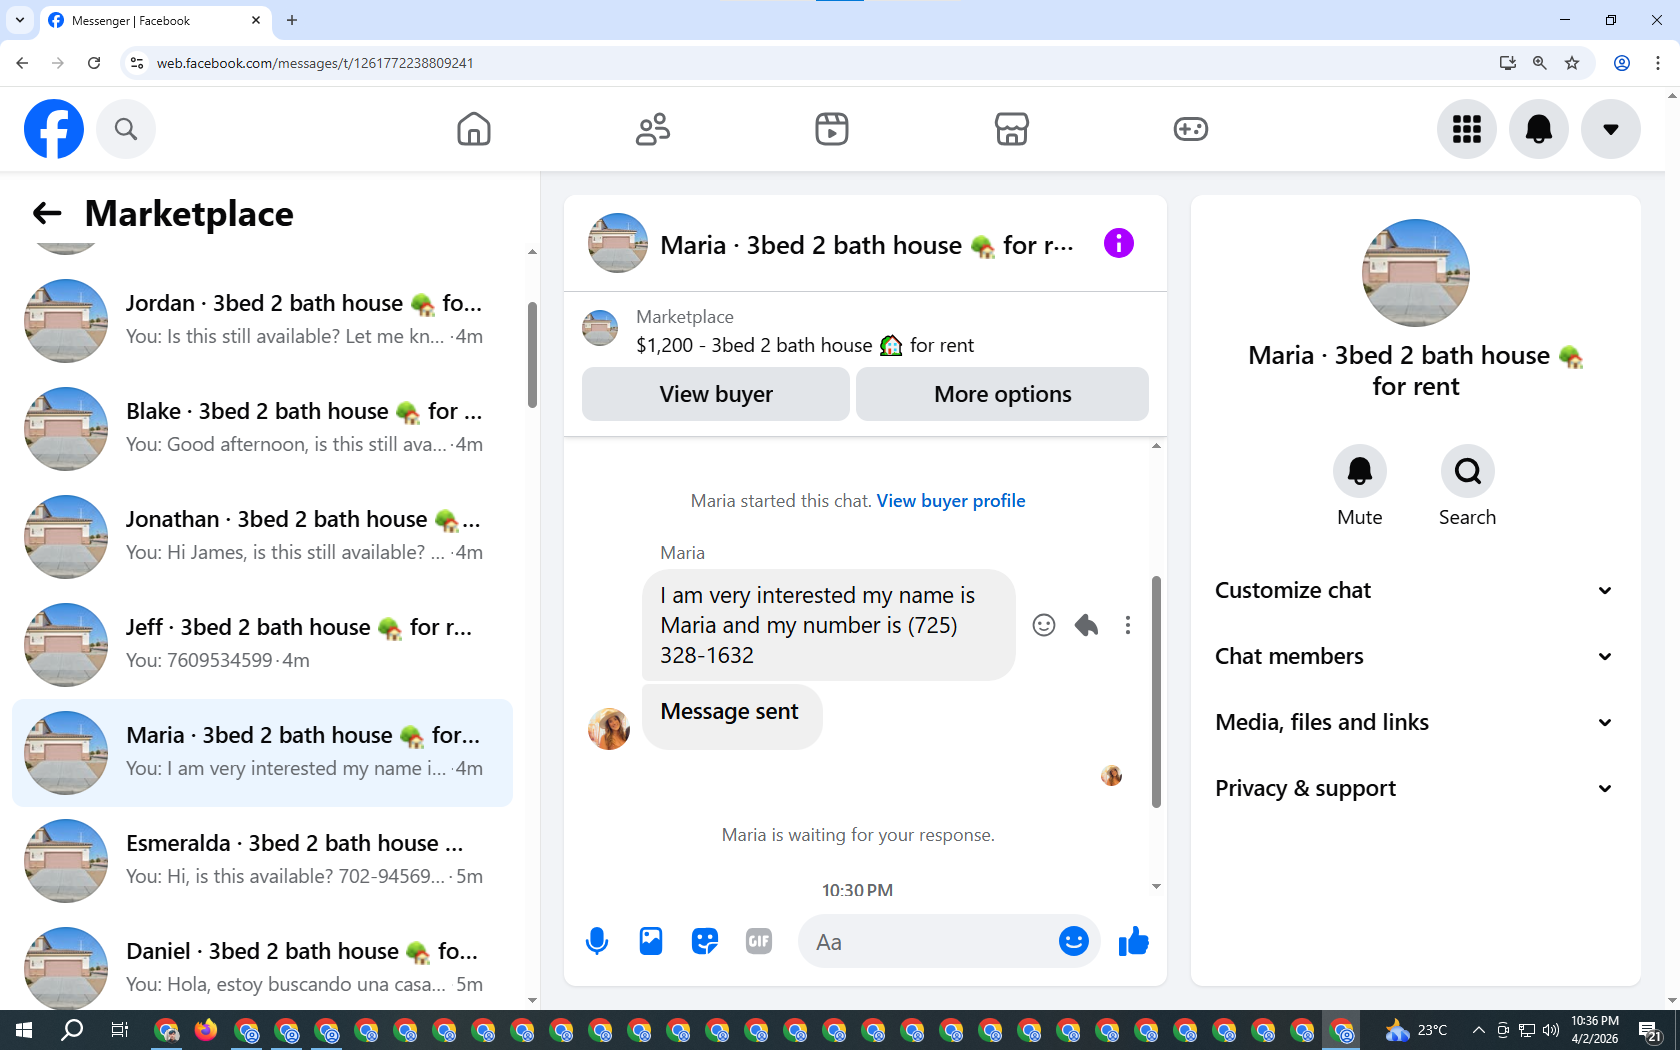Open conversation information purple icon
Image resolution: width=1680 pixels, height=1050 pixels.
(1119, 243)
